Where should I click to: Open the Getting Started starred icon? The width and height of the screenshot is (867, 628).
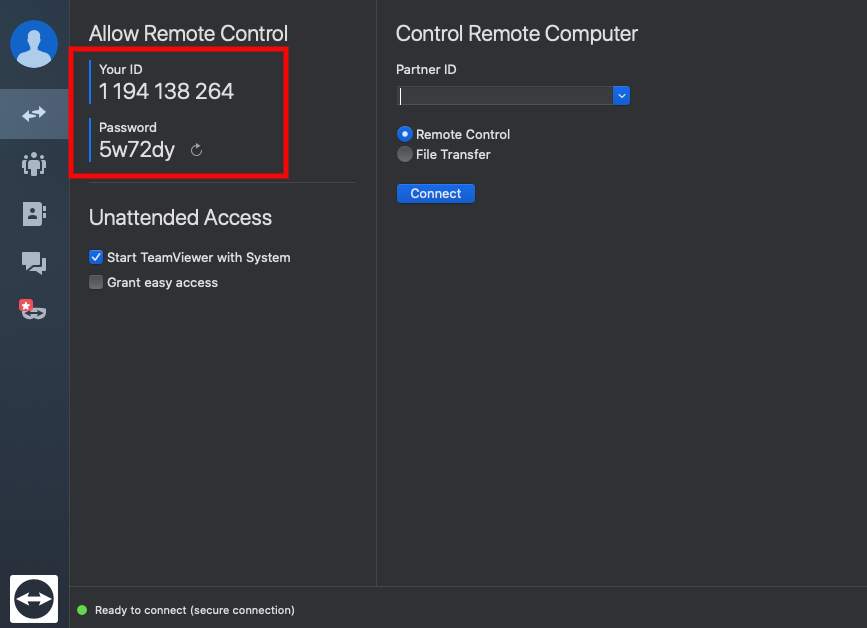click(x=33, y=310)
